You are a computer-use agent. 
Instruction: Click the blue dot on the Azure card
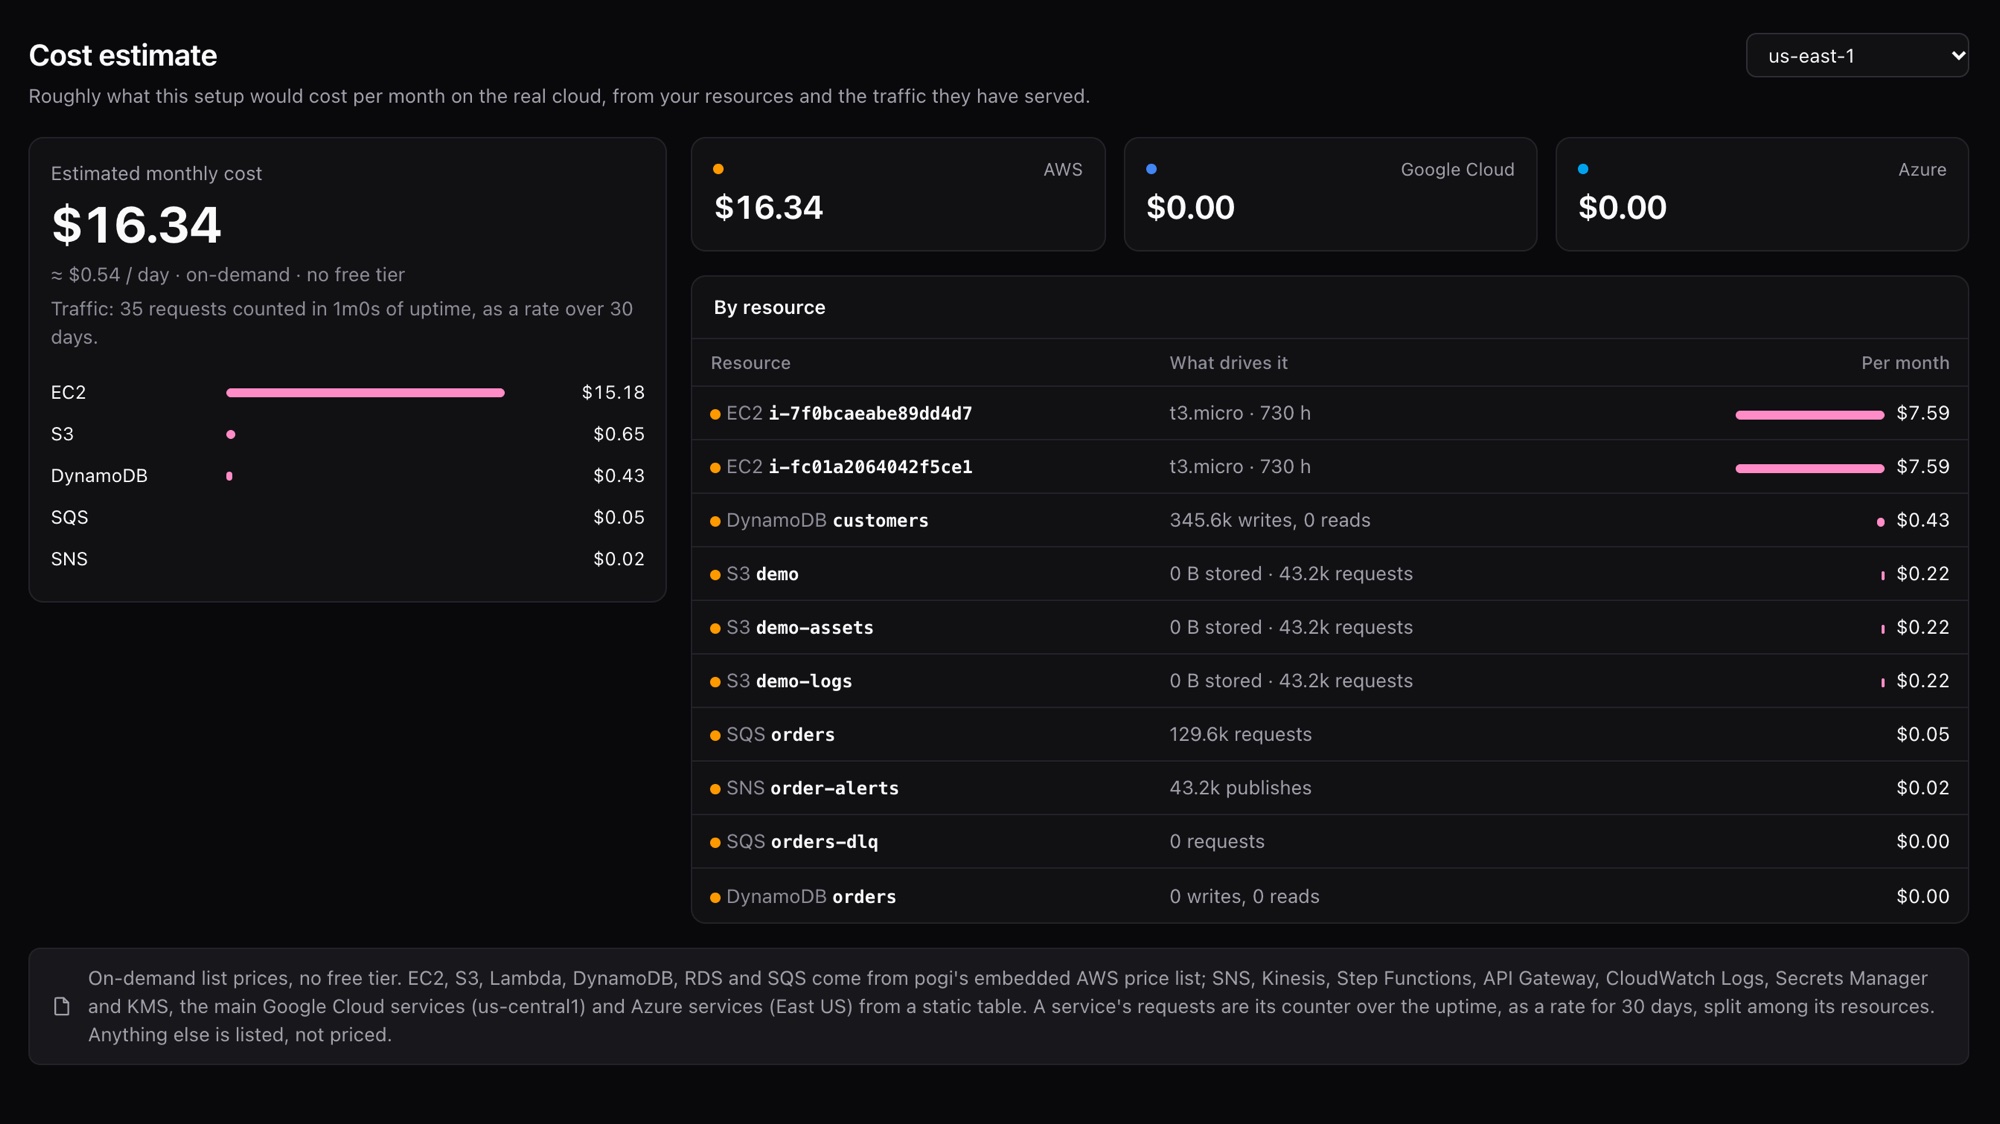click(1583, 169)
